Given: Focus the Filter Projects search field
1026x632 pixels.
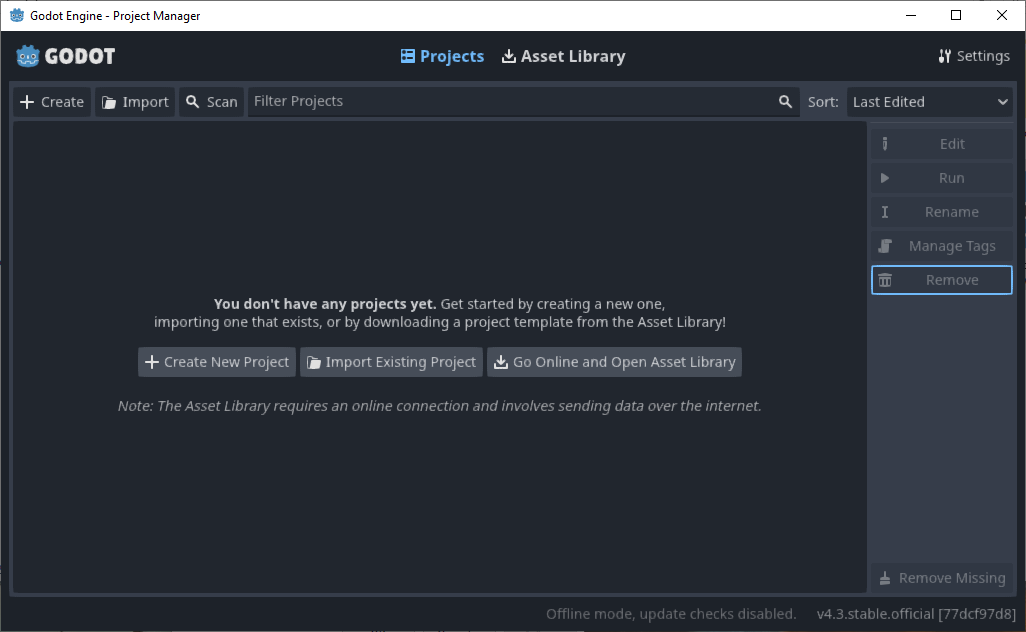Looking at the screenshot, I should coord(523,102).
